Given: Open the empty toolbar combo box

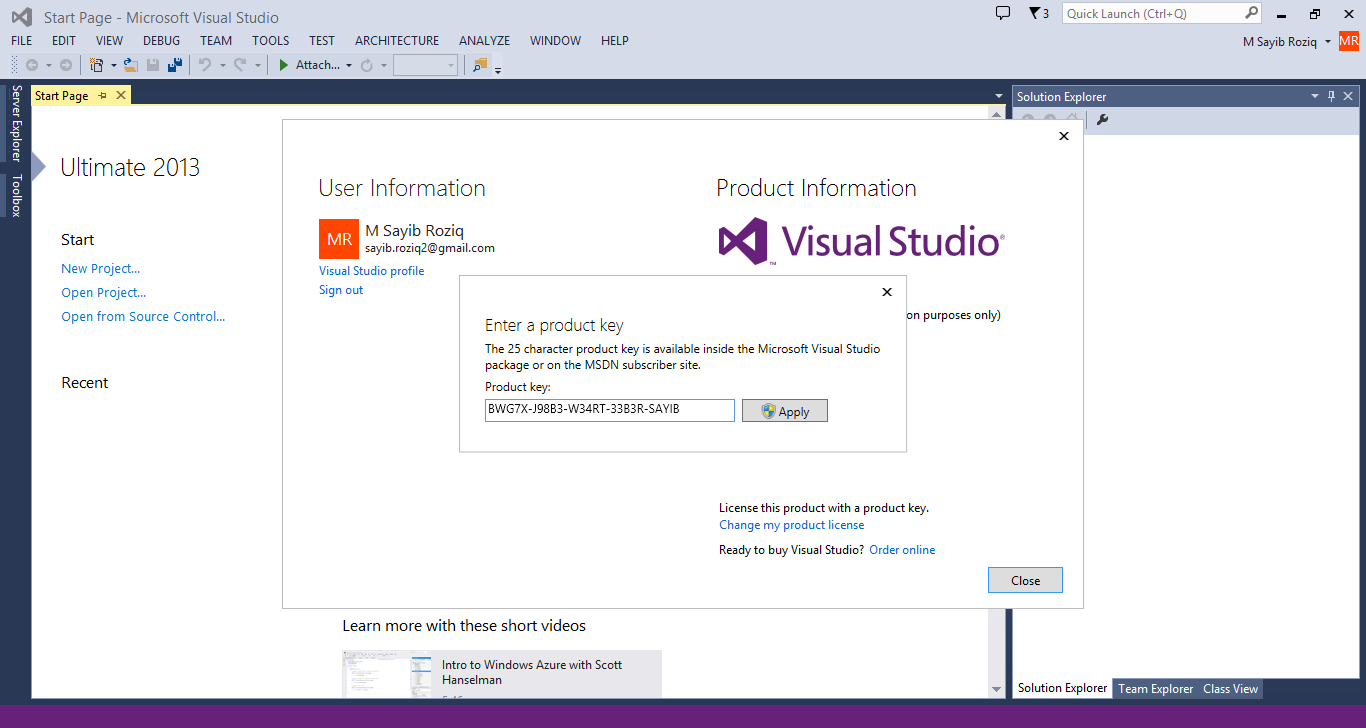Looking at the screenshot, I should pos(425,65).
